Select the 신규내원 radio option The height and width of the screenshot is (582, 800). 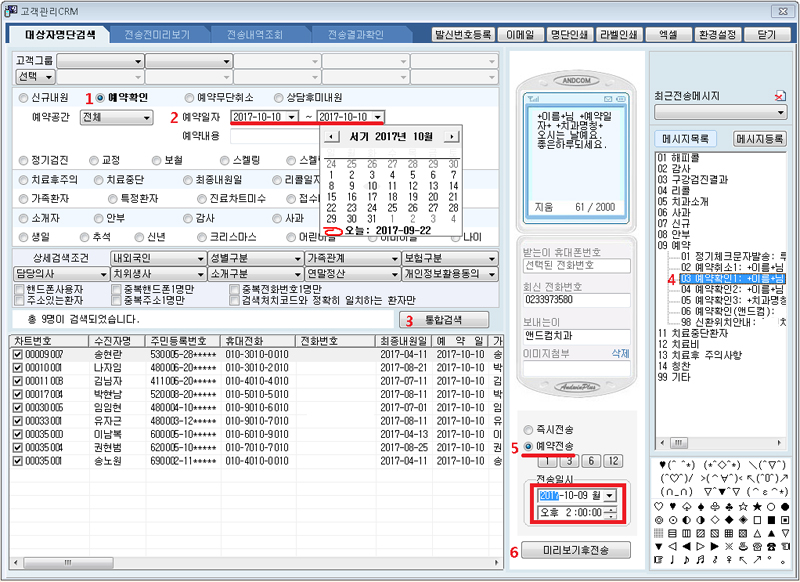24,98
